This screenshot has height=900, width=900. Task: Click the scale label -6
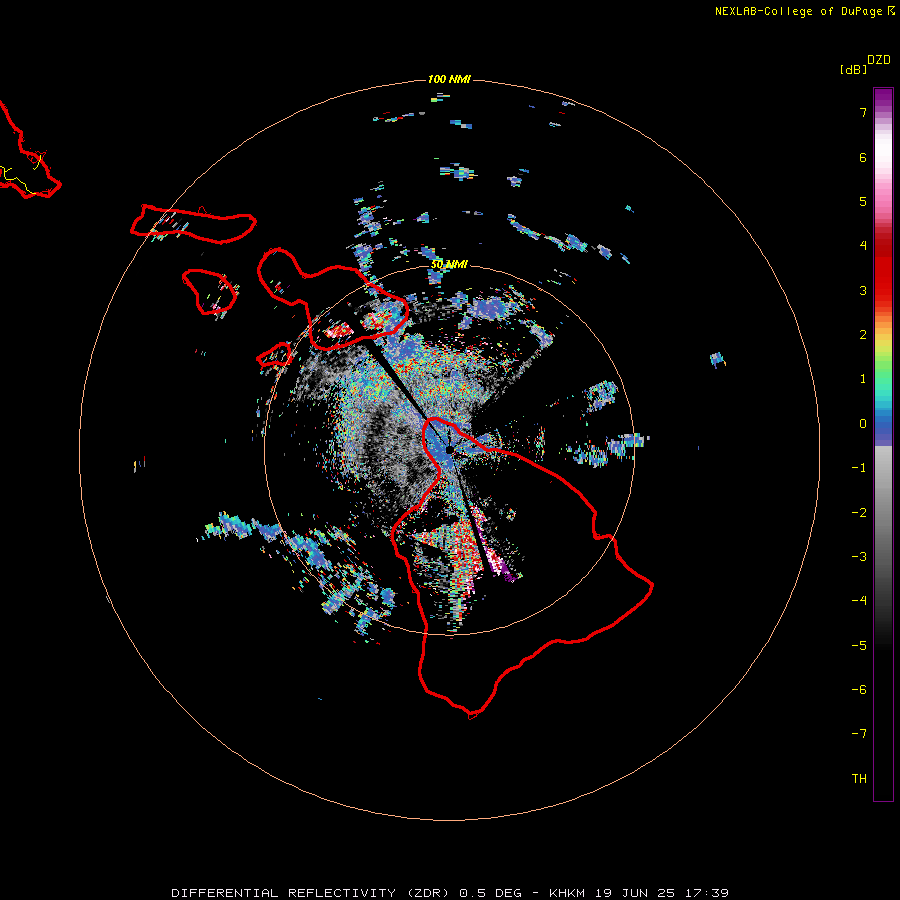point(859,690)
